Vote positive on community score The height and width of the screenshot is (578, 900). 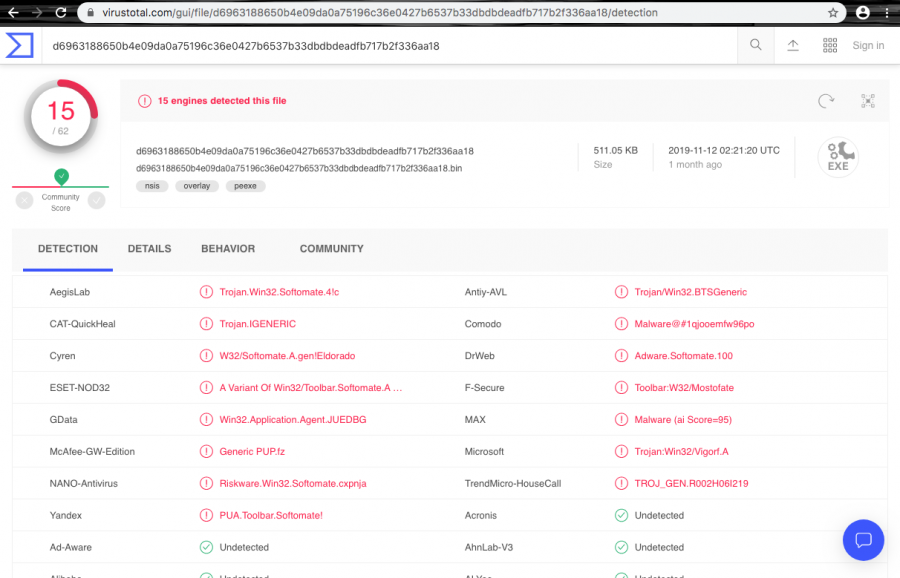pos(96,200)
